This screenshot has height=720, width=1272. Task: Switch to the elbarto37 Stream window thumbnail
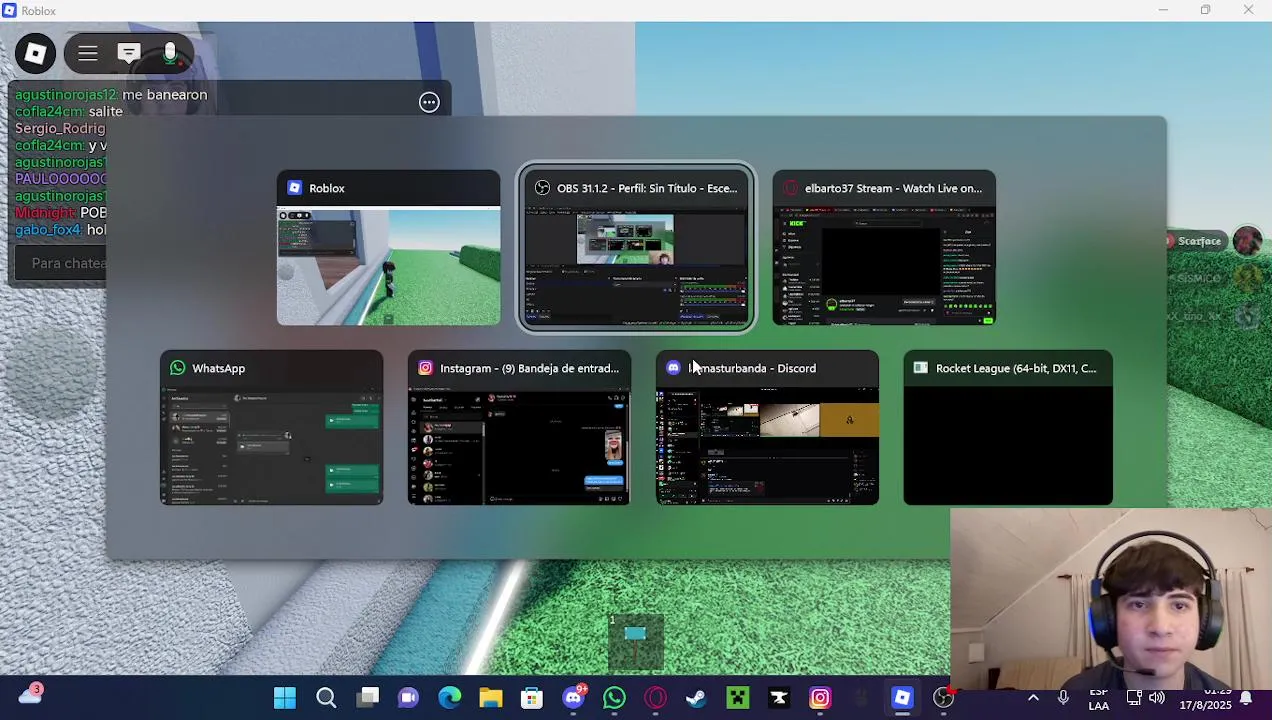[x=884, y=248]
